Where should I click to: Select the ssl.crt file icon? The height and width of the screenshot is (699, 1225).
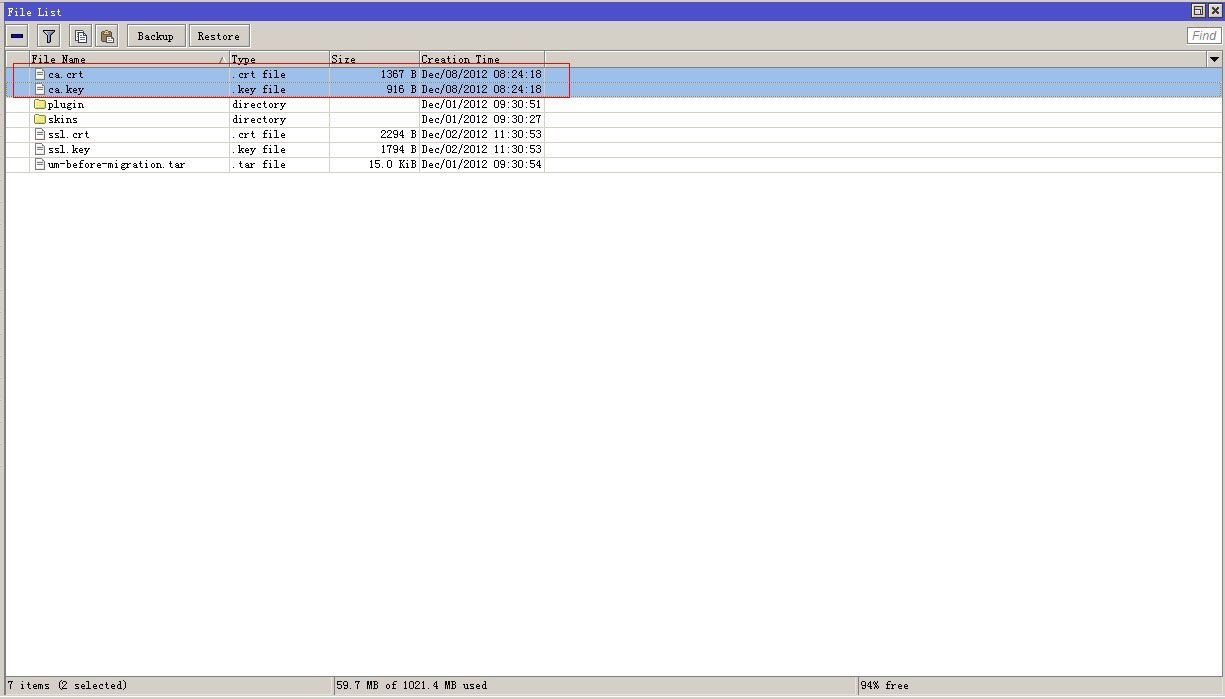(40, 134)
